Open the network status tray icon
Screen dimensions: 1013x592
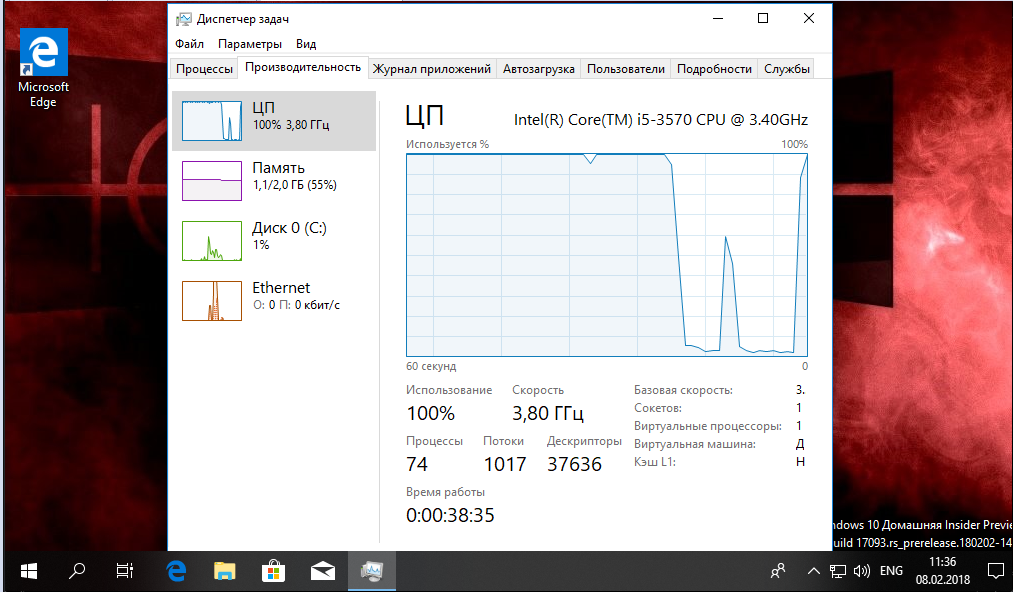coord(838,571)
